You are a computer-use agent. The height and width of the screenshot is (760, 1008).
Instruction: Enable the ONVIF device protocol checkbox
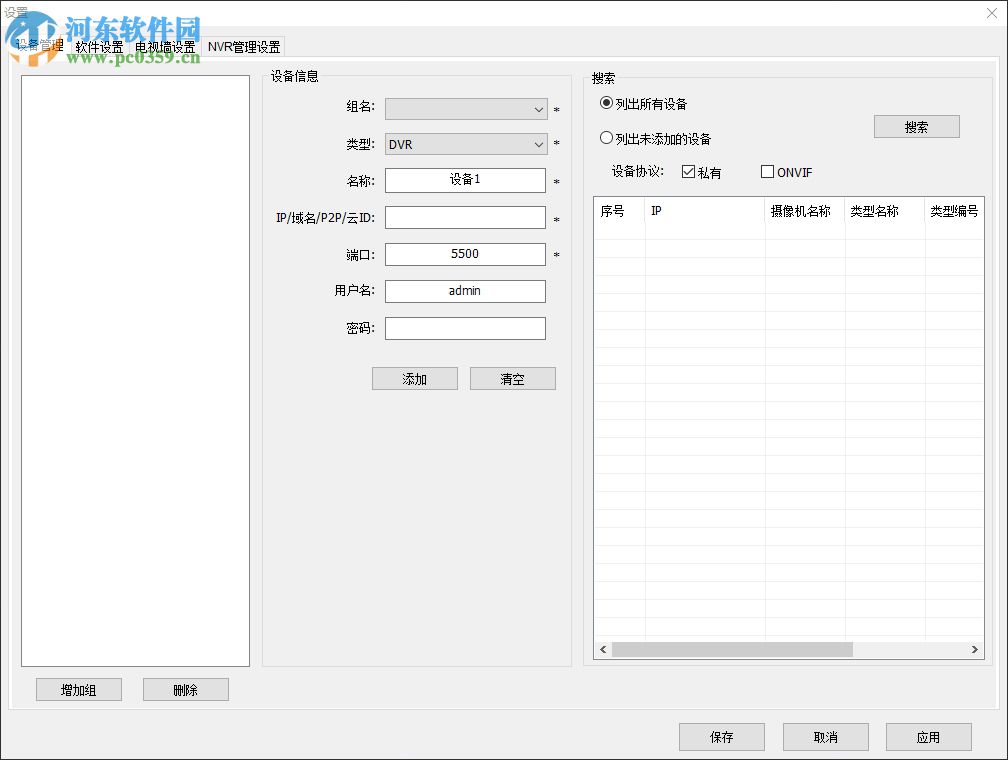pos(766,171)
